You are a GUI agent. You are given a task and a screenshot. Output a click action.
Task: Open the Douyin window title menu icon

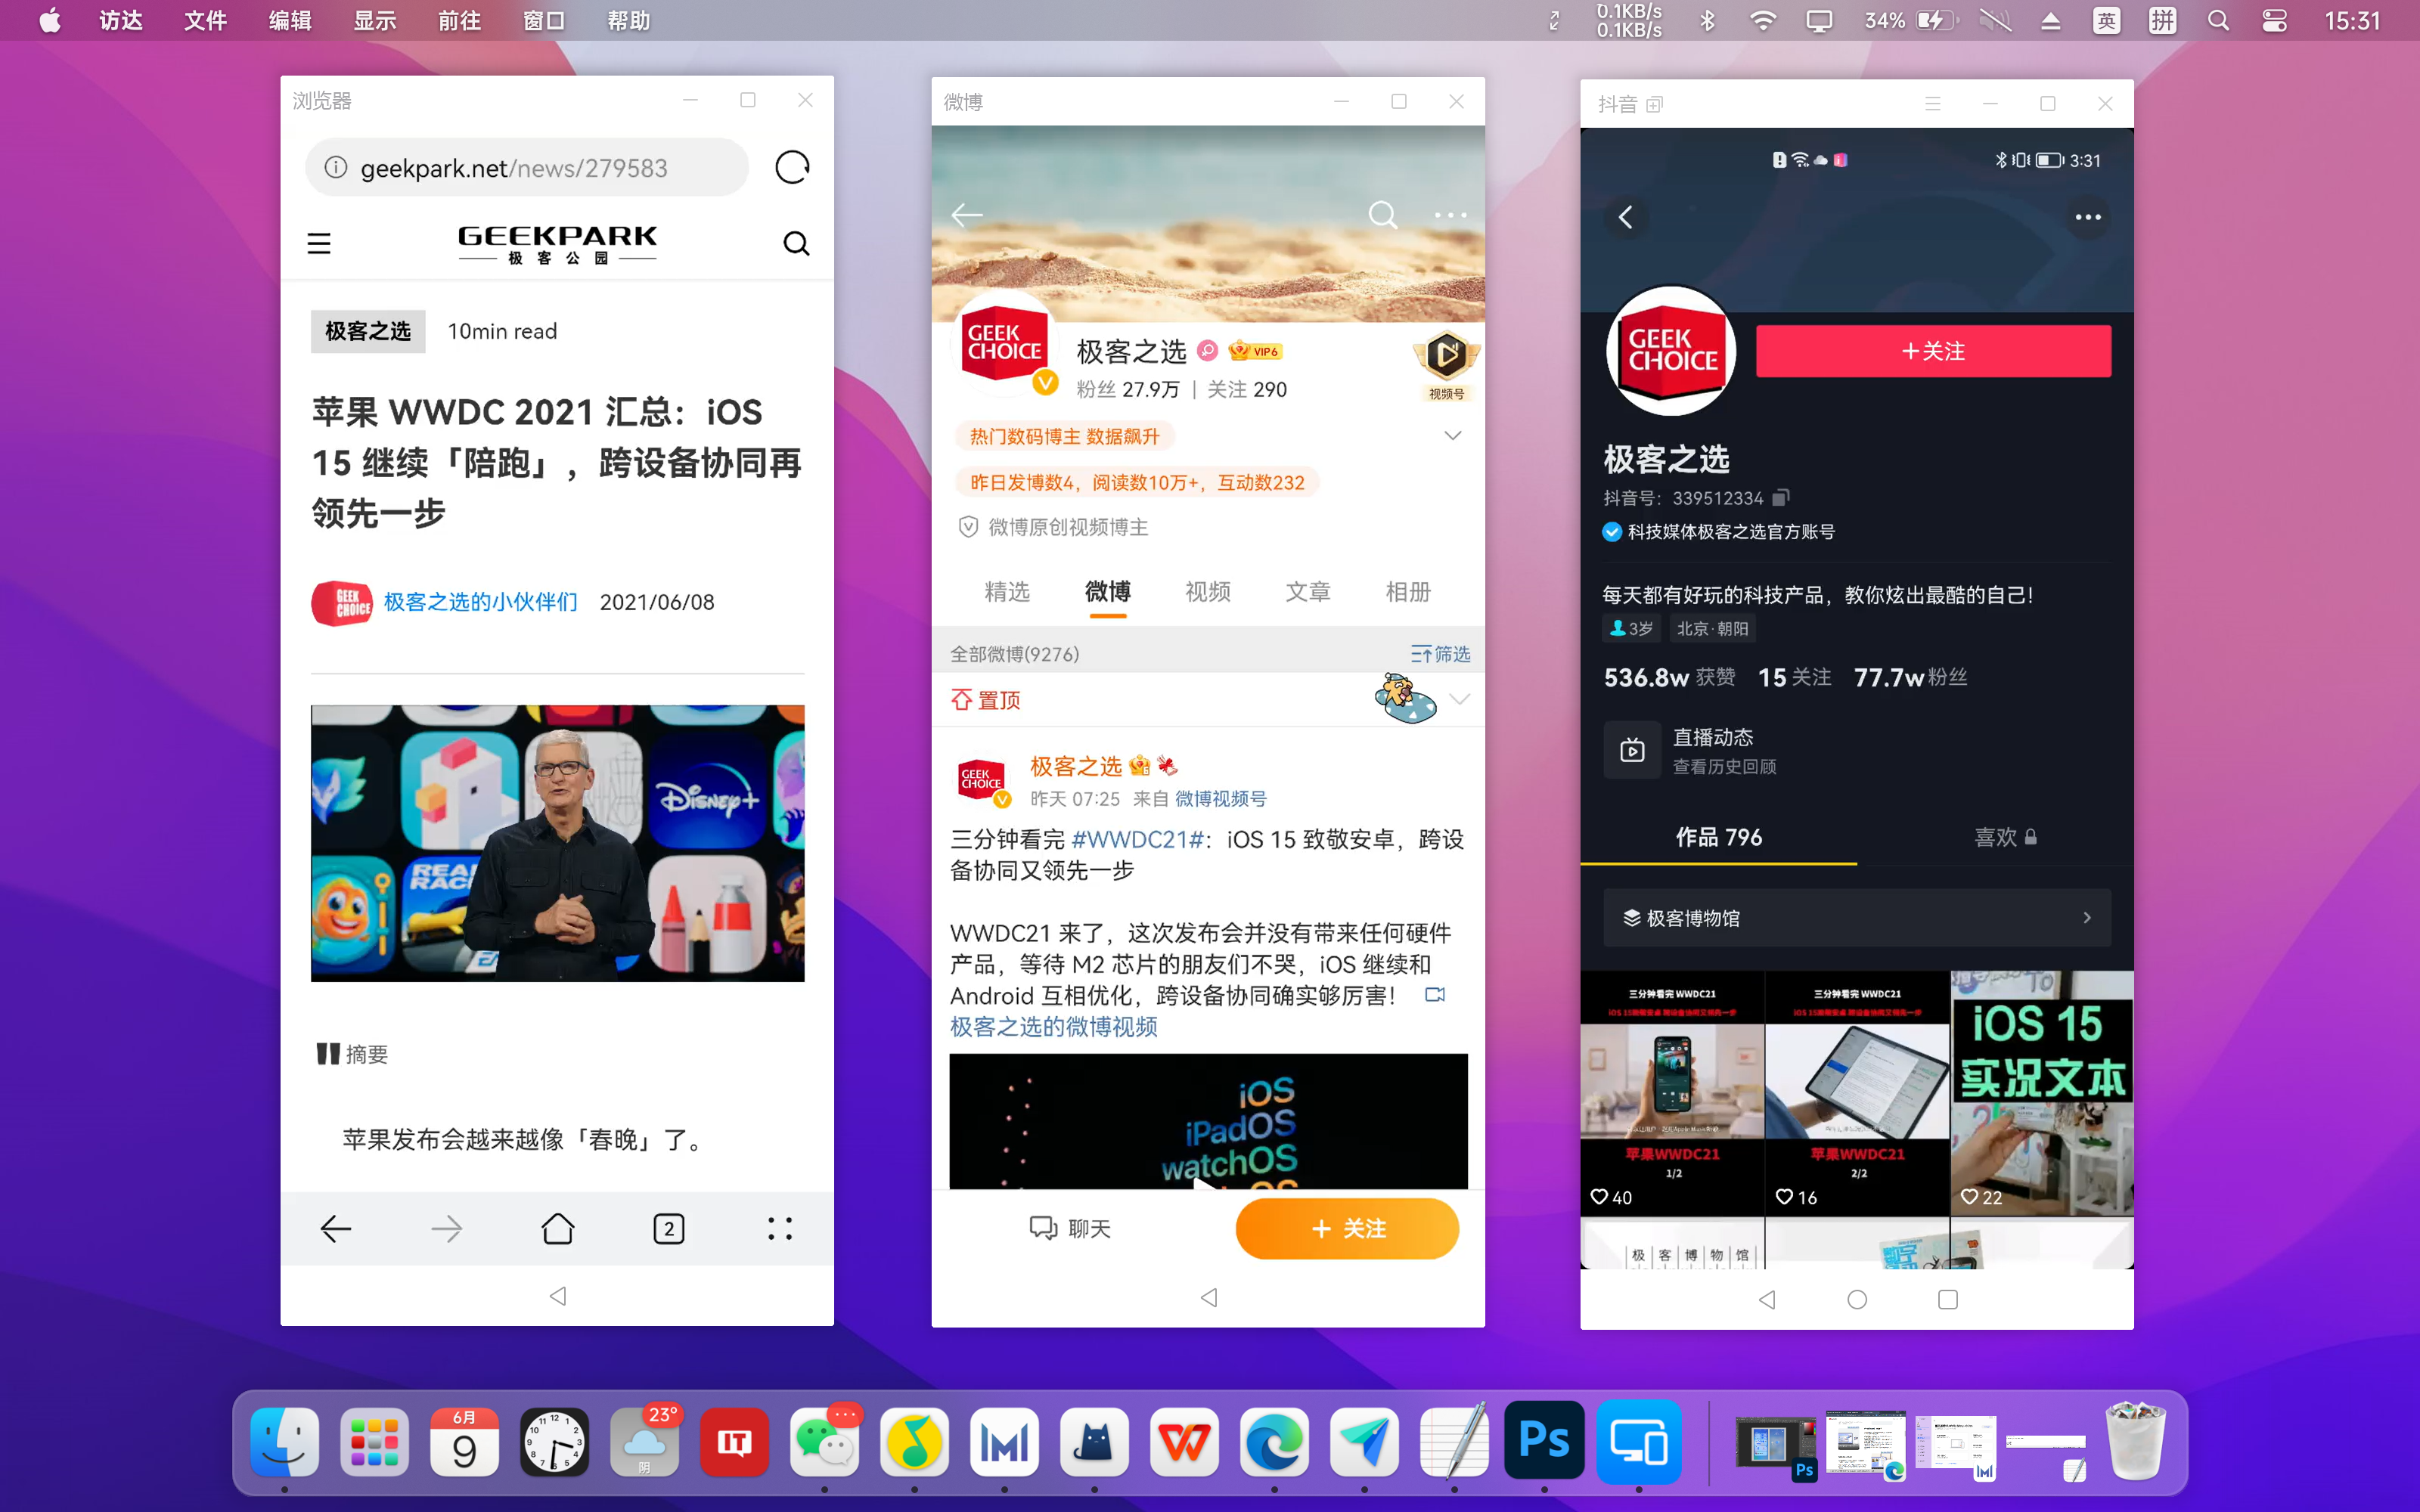tap(1933, 103)
